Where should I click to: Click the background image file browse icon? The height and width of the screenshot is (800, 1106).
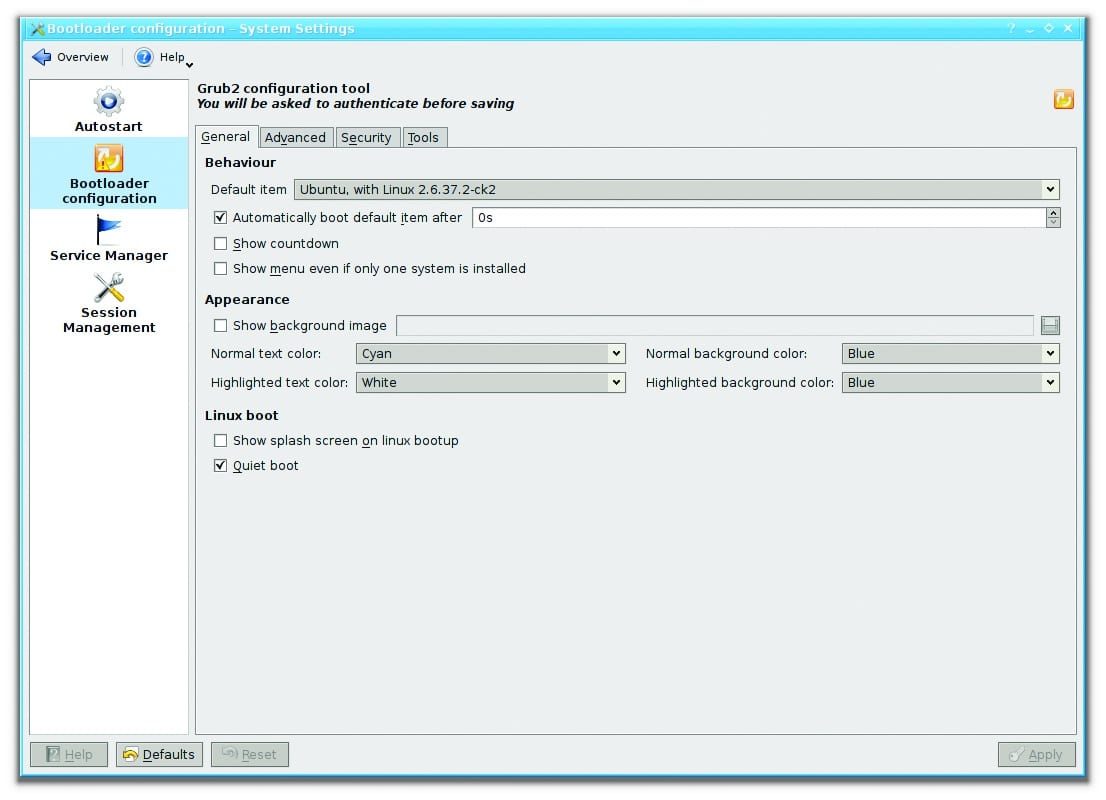click(x=1049, y=325)
